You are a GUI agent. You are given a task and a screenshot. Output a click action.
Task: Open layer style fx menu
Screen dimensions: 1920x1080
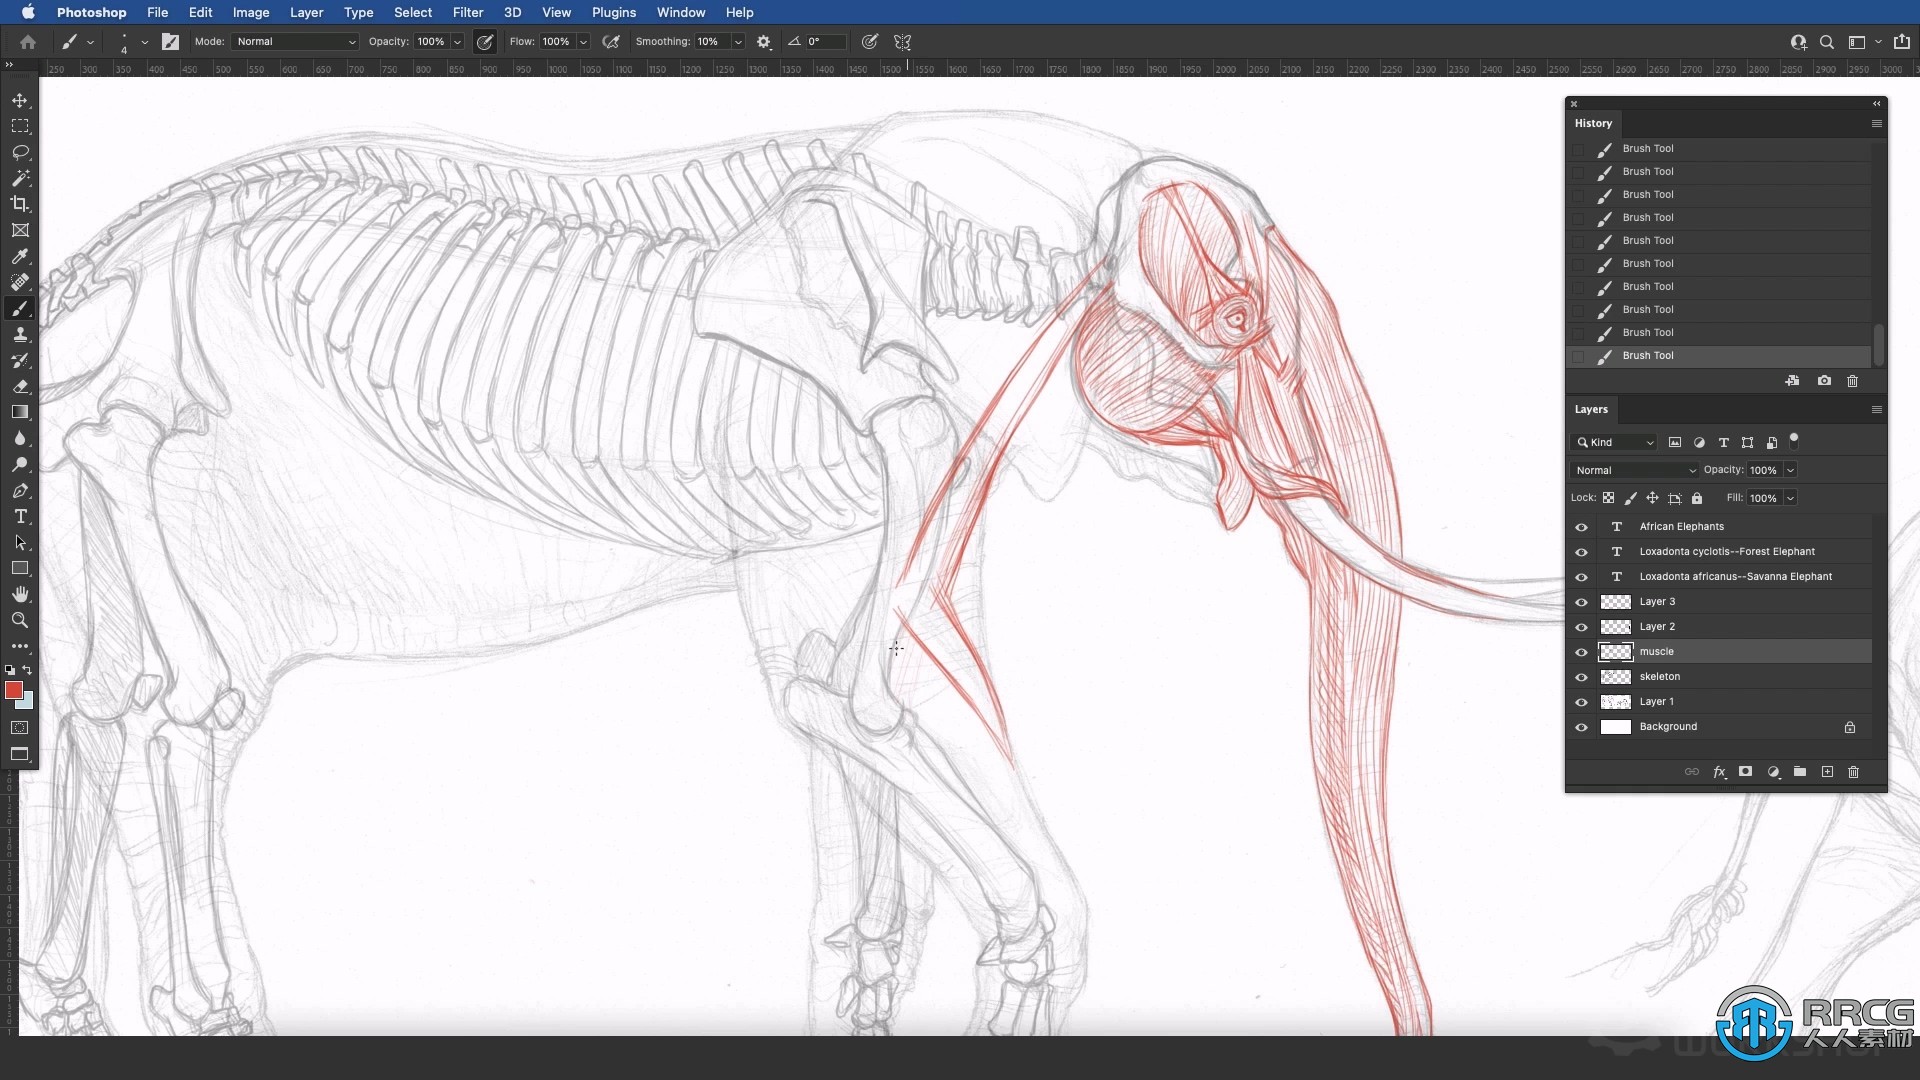[x=1719, y=772]
